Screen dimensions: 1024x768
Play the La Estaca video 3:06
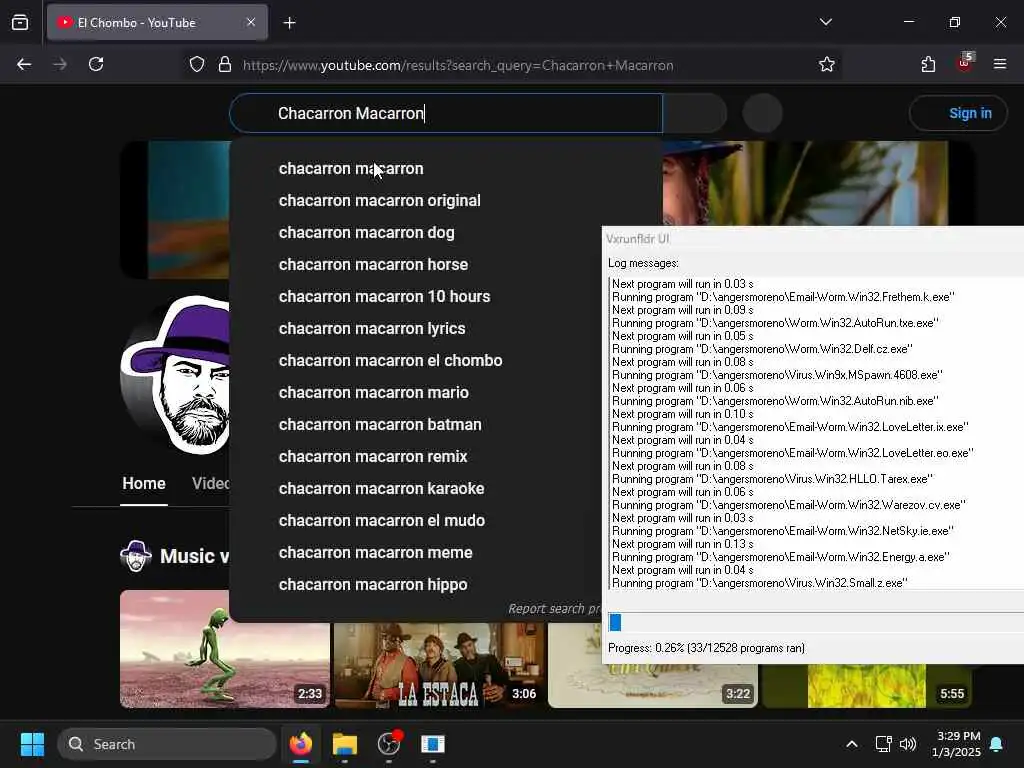tap(439, 665)
